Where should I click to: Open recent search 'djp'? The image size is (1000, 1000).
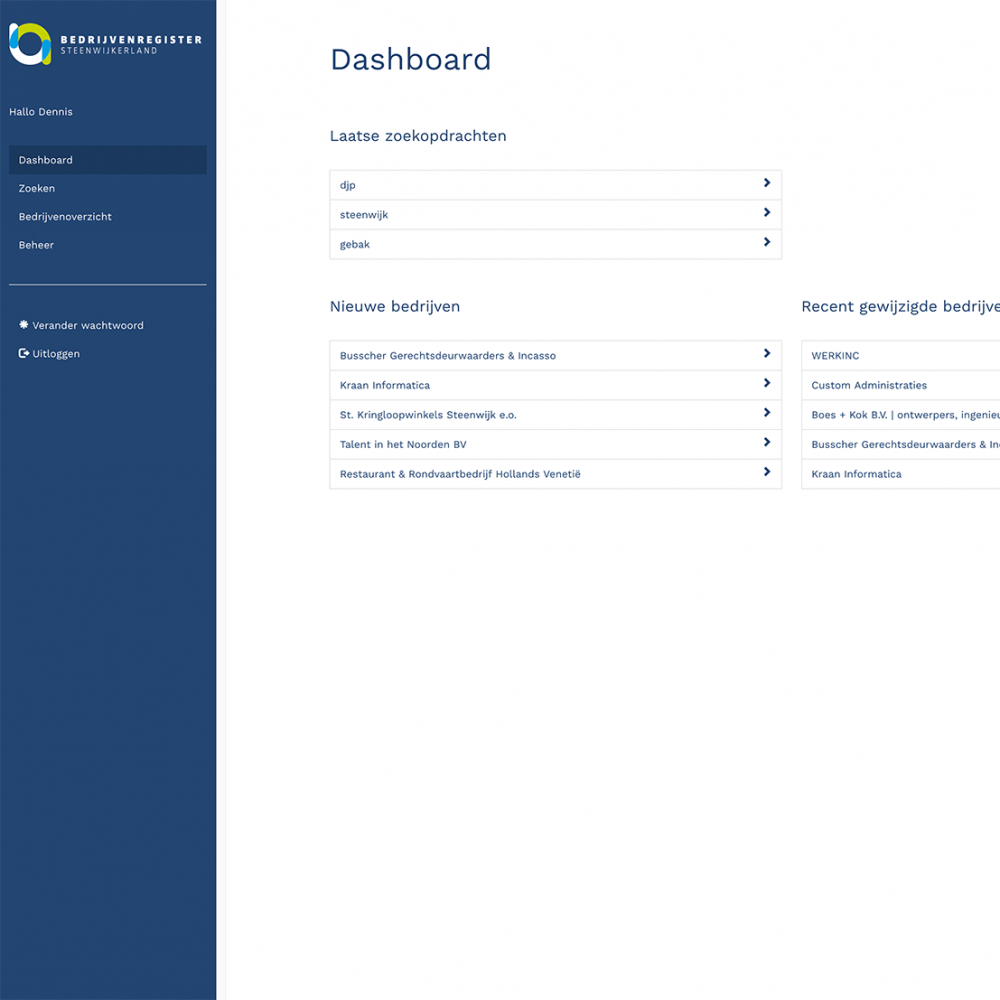[555, 185]
